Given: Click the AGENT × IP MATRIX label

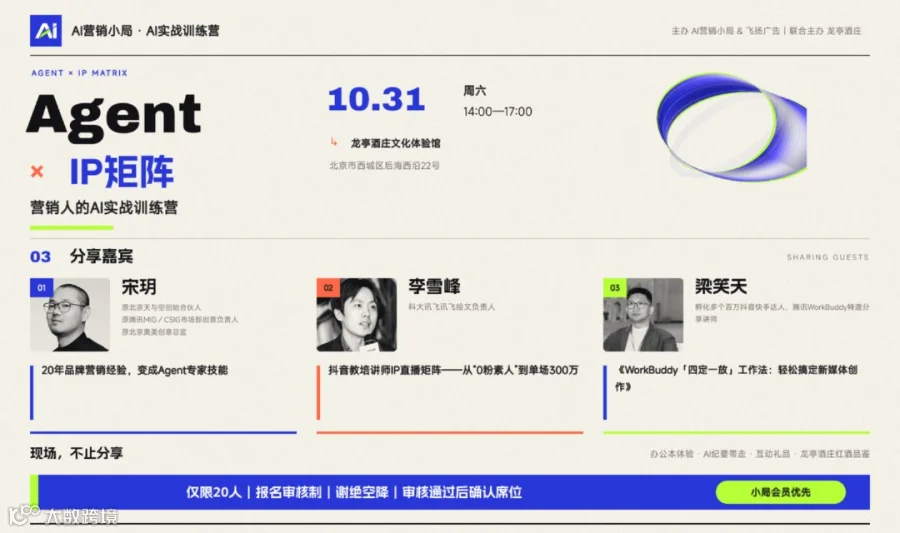Looking at the screenshot, I should coord(79,73).
